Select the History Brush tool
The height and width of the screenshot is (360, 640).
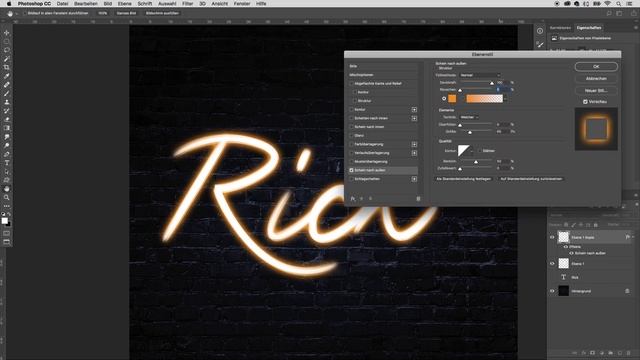(7, 111)
